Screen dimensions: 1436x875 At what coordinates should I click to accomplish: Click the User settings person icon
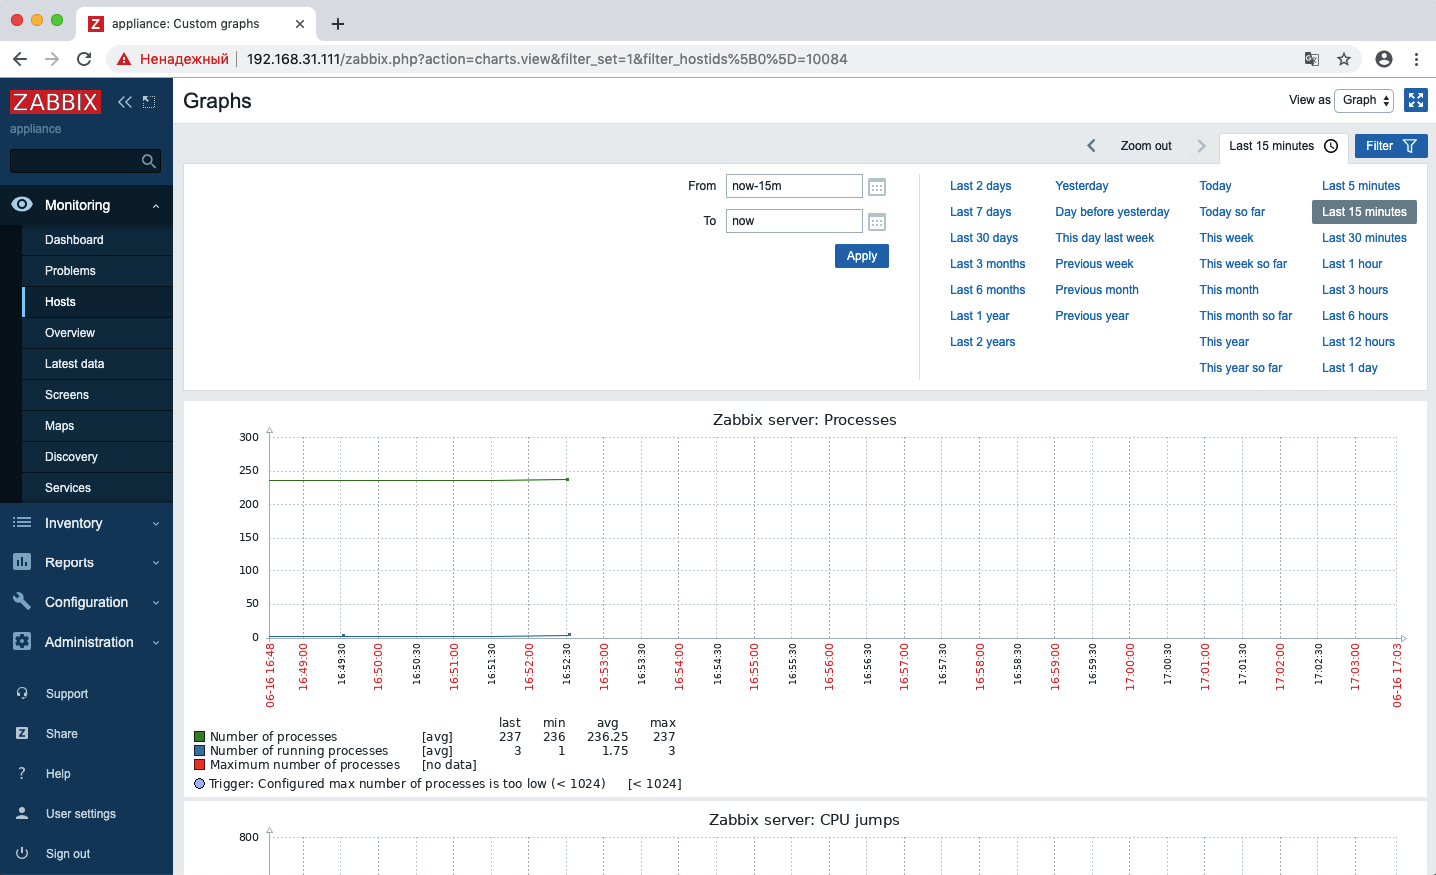pos(22,813)
